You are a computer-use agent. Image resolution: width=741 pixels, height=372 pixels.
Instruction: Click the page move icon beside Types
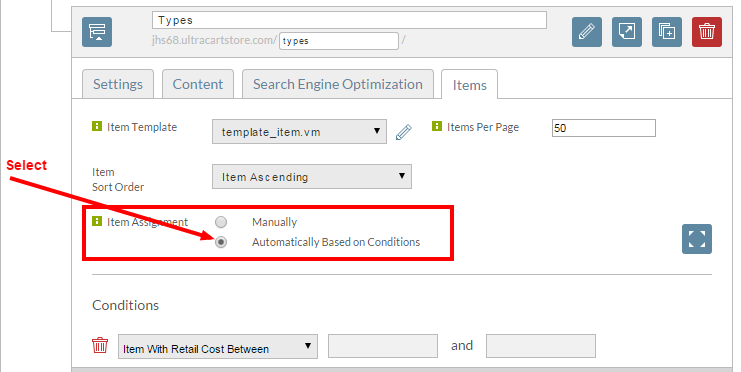coord(97,32)
